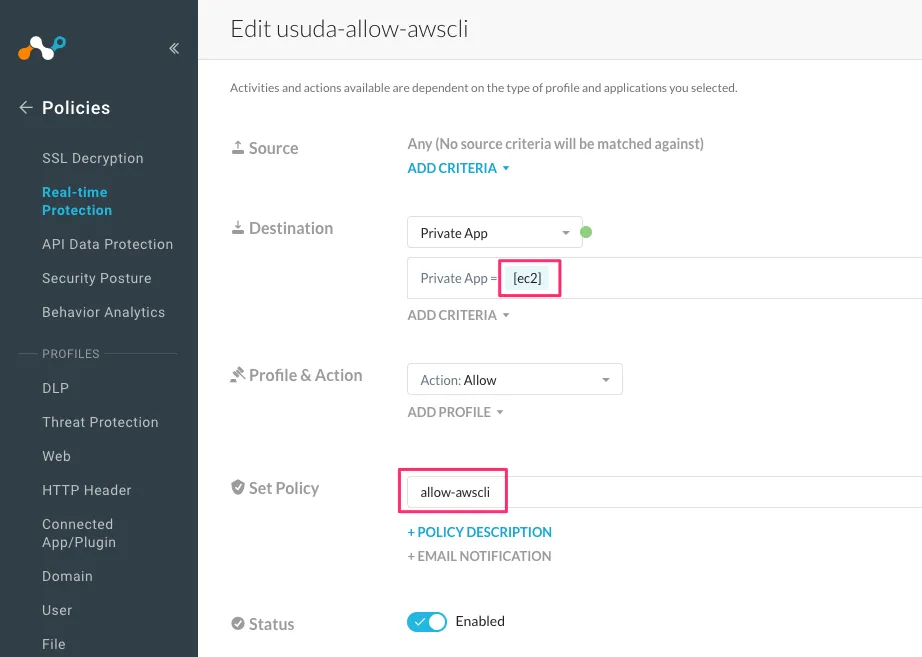The image size is (922, 657).
Task: Open SSL Decryption in the sidebar
Action: 93,158
